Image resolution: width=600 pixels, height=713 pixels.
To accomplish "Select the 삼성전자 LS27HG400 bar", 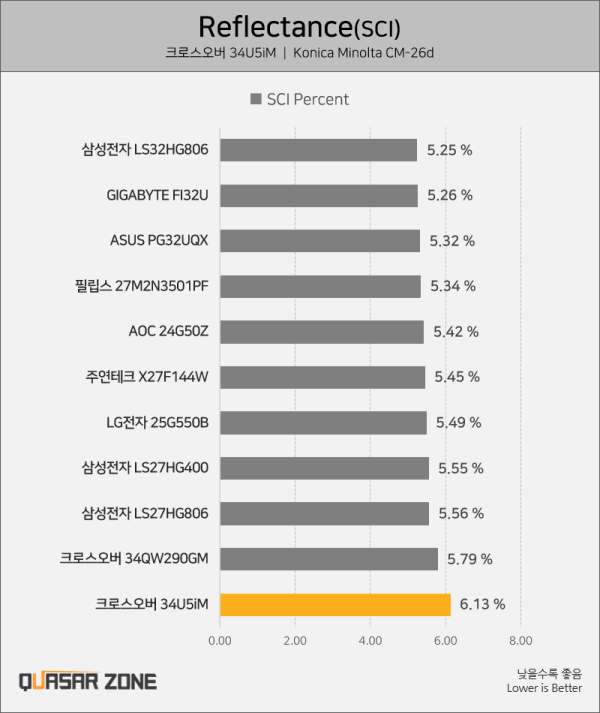I will (x=324, y=468).
